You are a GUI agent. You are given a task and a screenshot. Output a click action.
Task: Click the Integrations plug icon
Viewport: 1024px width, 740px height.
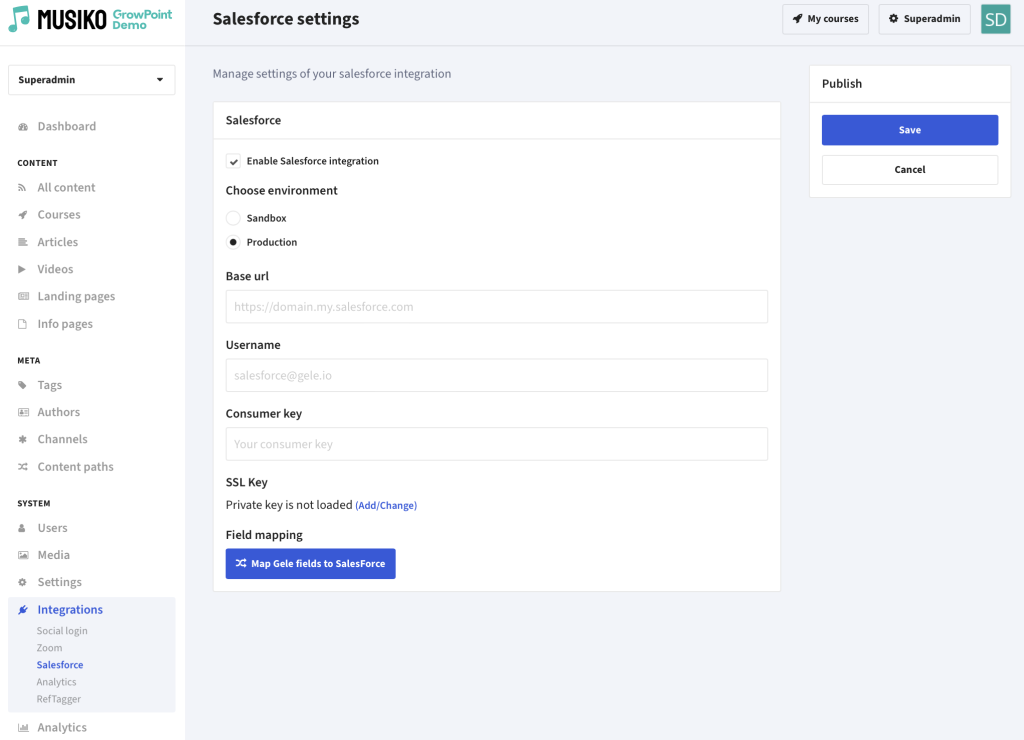coord(23,610)
